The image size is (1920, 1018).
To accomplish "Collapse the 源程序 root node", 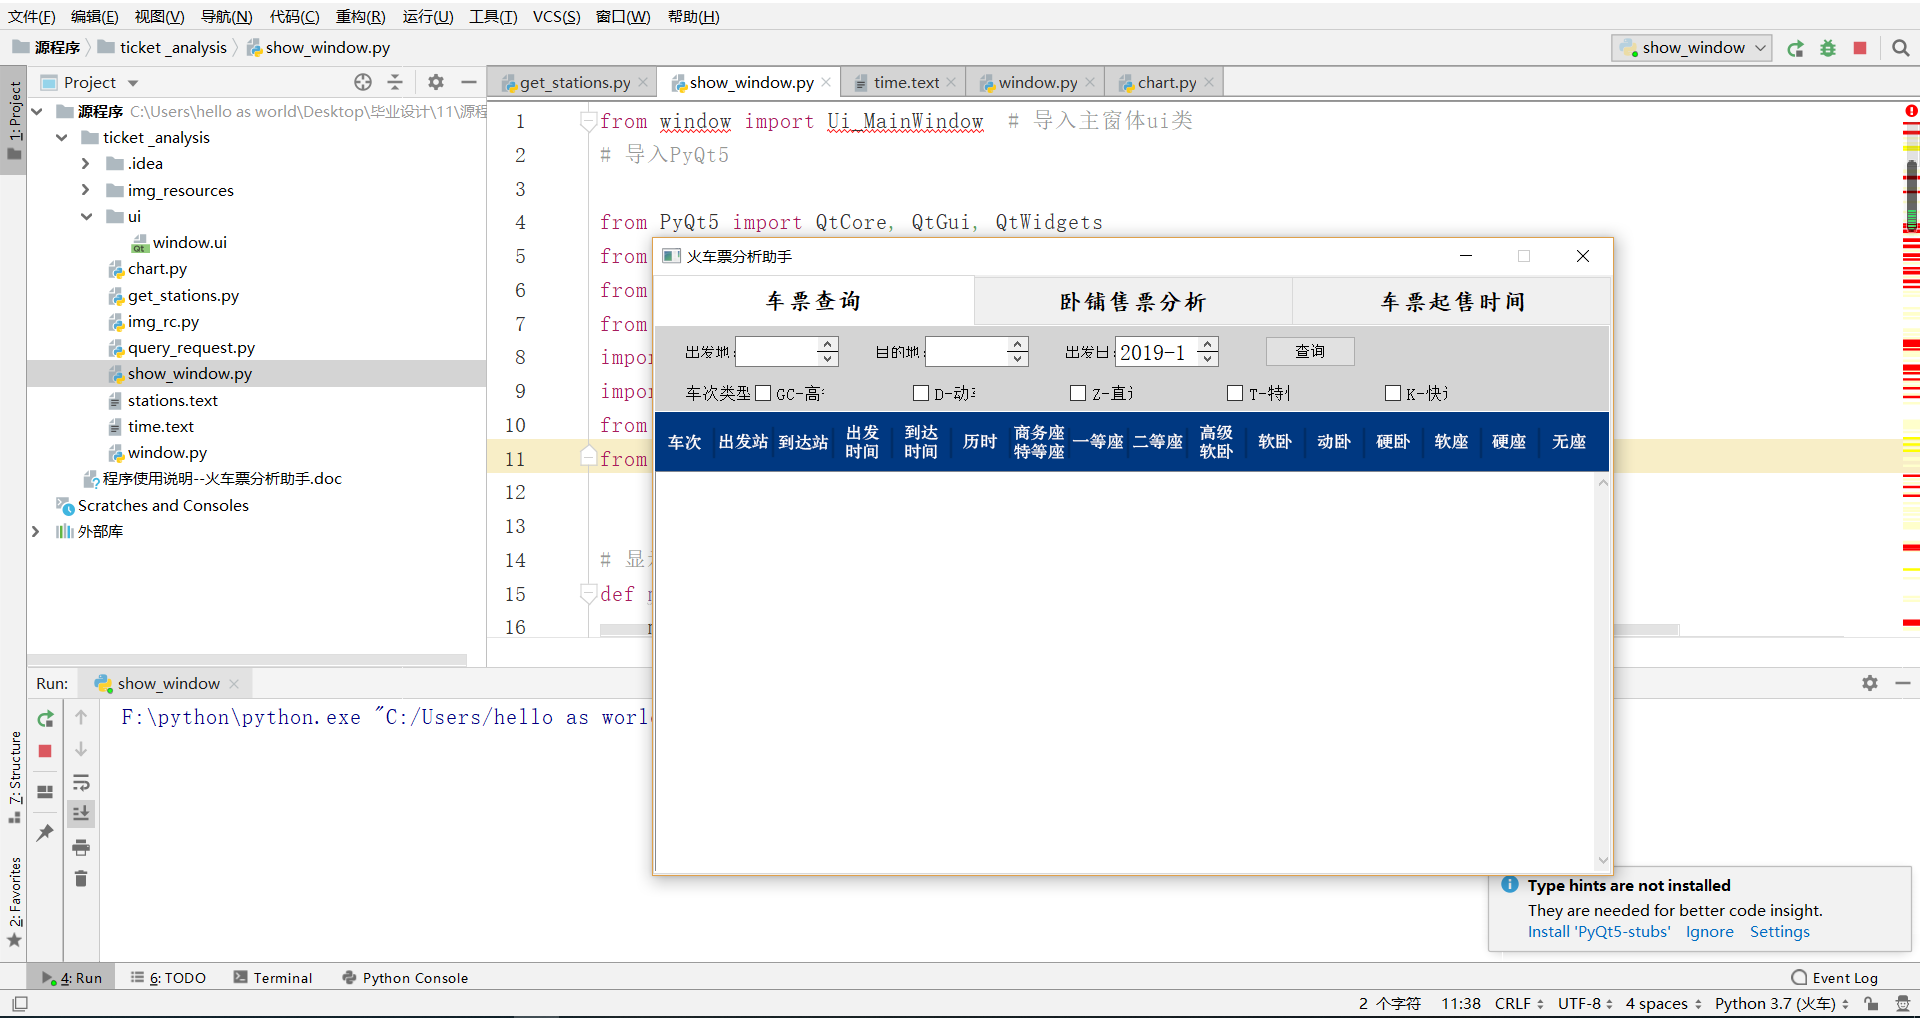I will coord(37,111).
